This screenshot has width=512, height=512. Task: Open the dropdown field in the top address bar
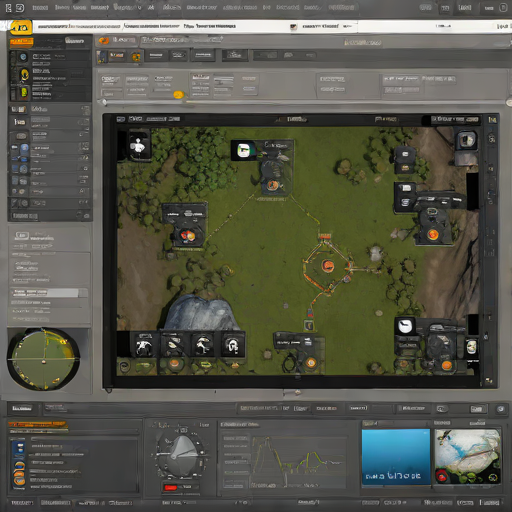pos(323,26)
